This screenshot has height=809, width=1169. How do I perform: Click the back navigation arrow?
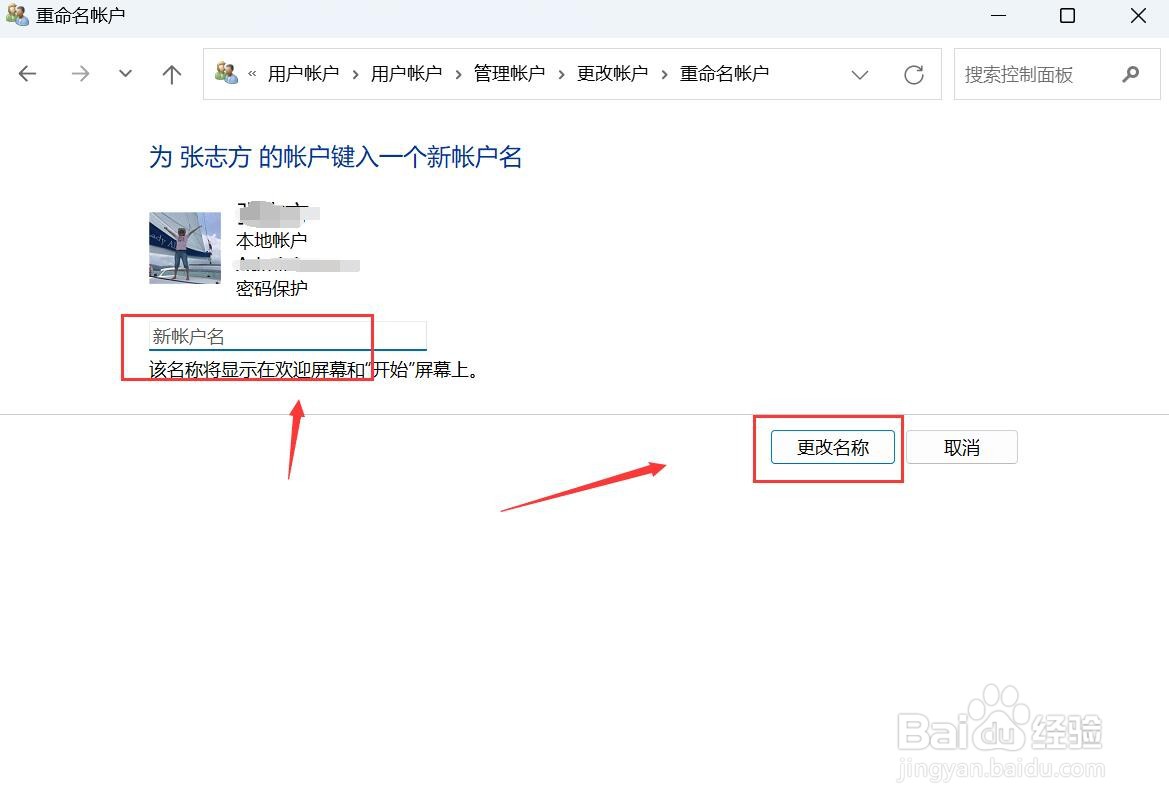[27, 73]
